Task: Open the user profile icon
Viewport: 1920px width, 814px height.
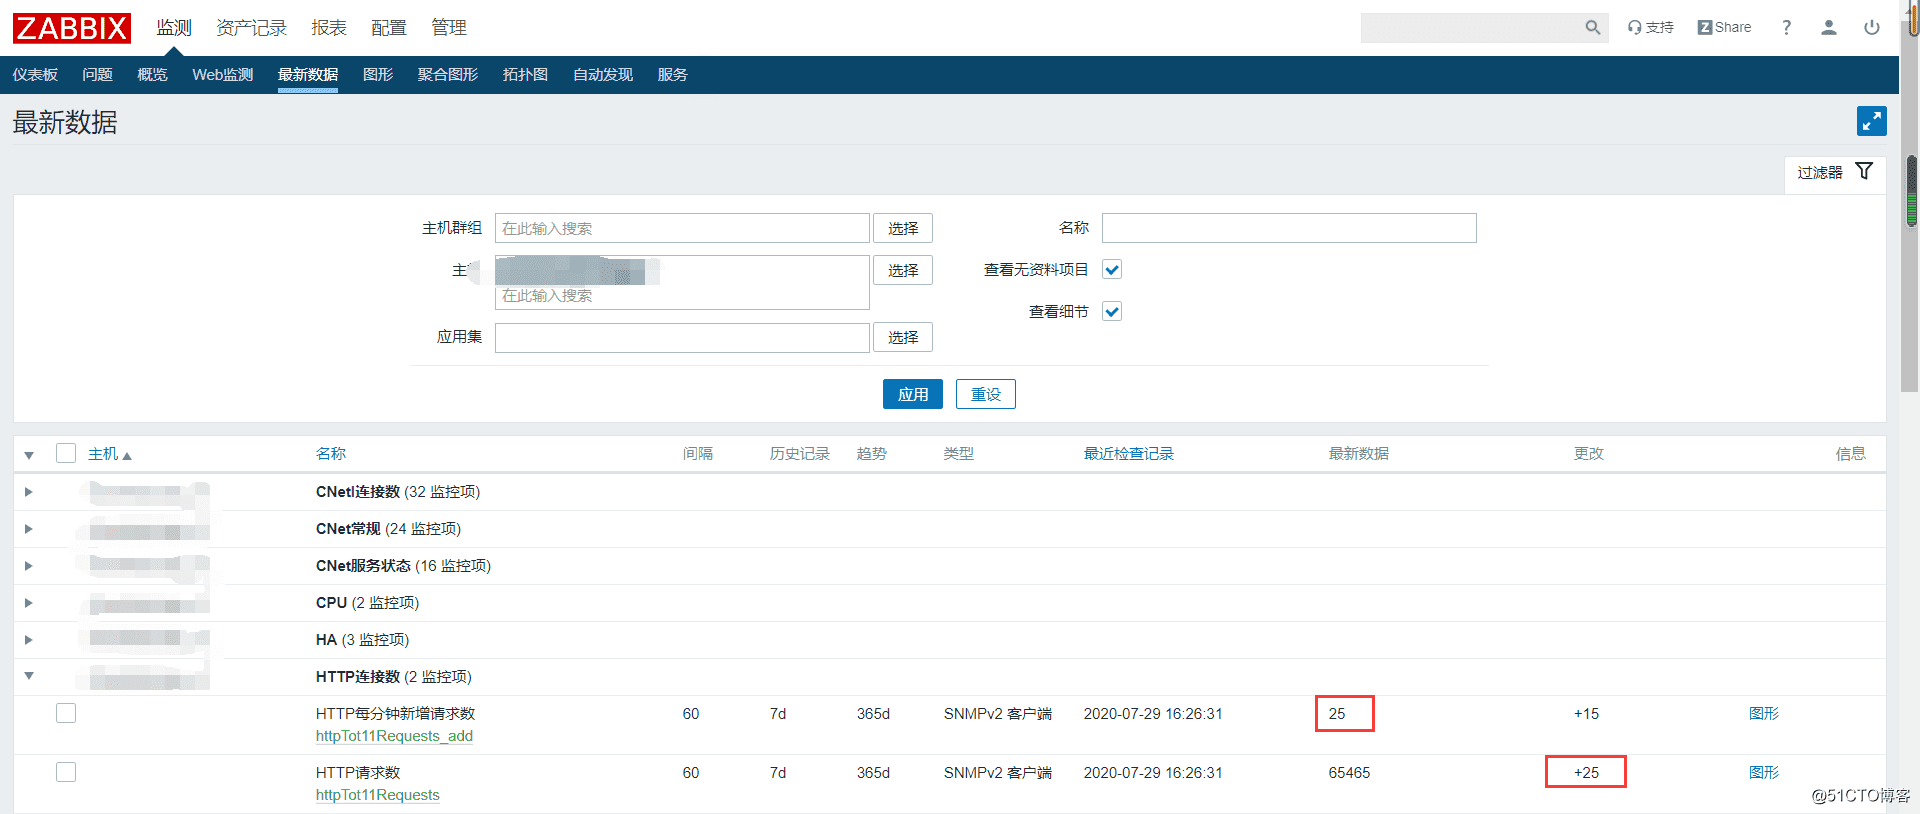Action: pos(1828,28)
